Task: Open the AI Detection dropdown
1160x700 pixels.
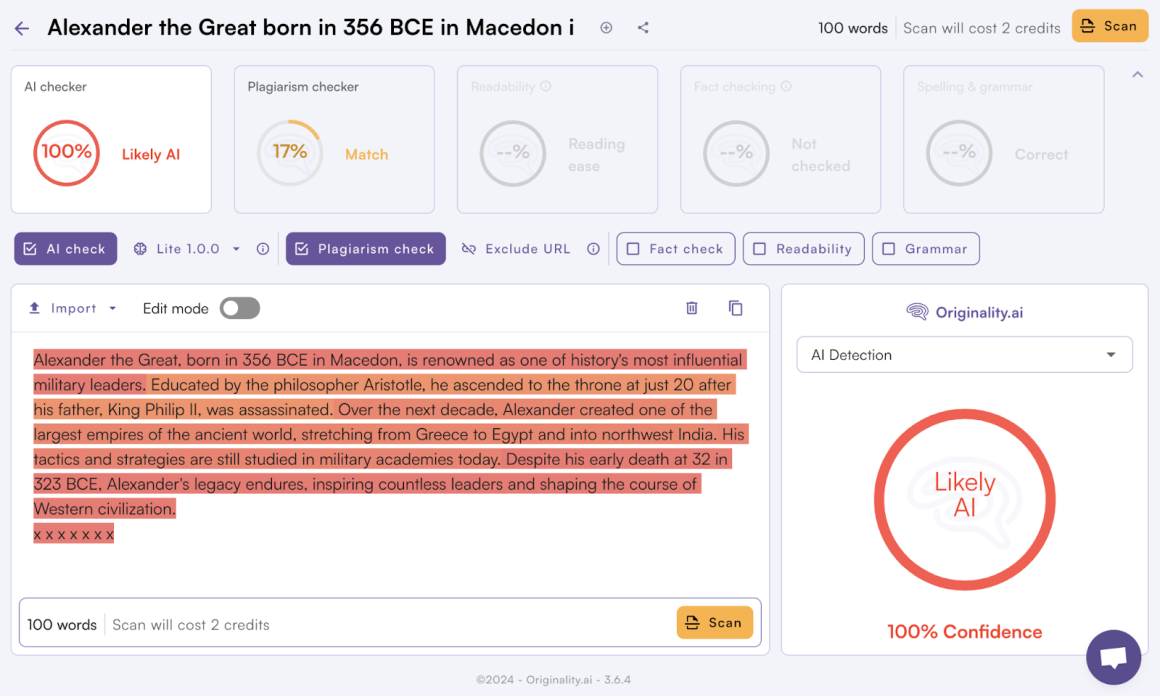Action: pyautogui.click(x=964, y=354)
